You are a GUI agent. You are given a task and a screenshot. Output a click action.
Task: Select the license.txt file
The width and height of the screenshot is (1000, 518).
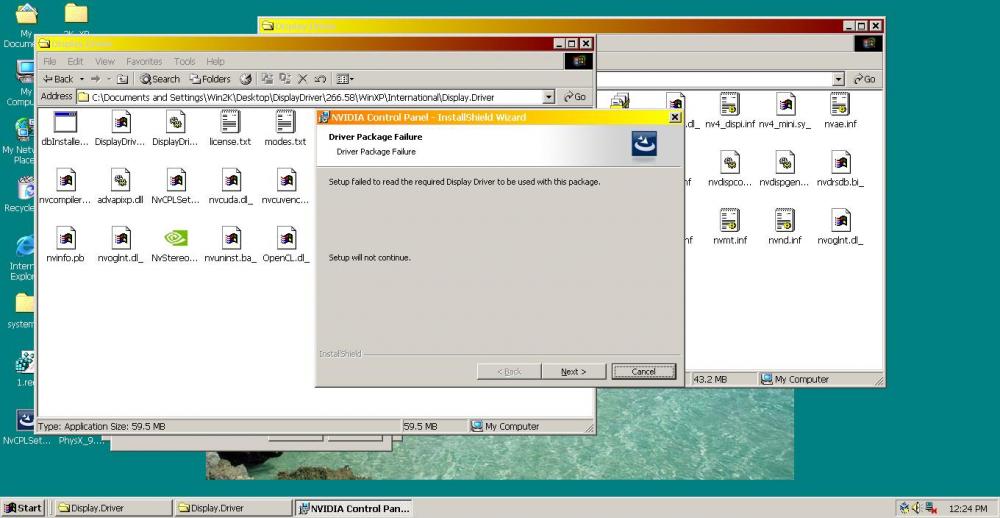click(x=230, y=130)
